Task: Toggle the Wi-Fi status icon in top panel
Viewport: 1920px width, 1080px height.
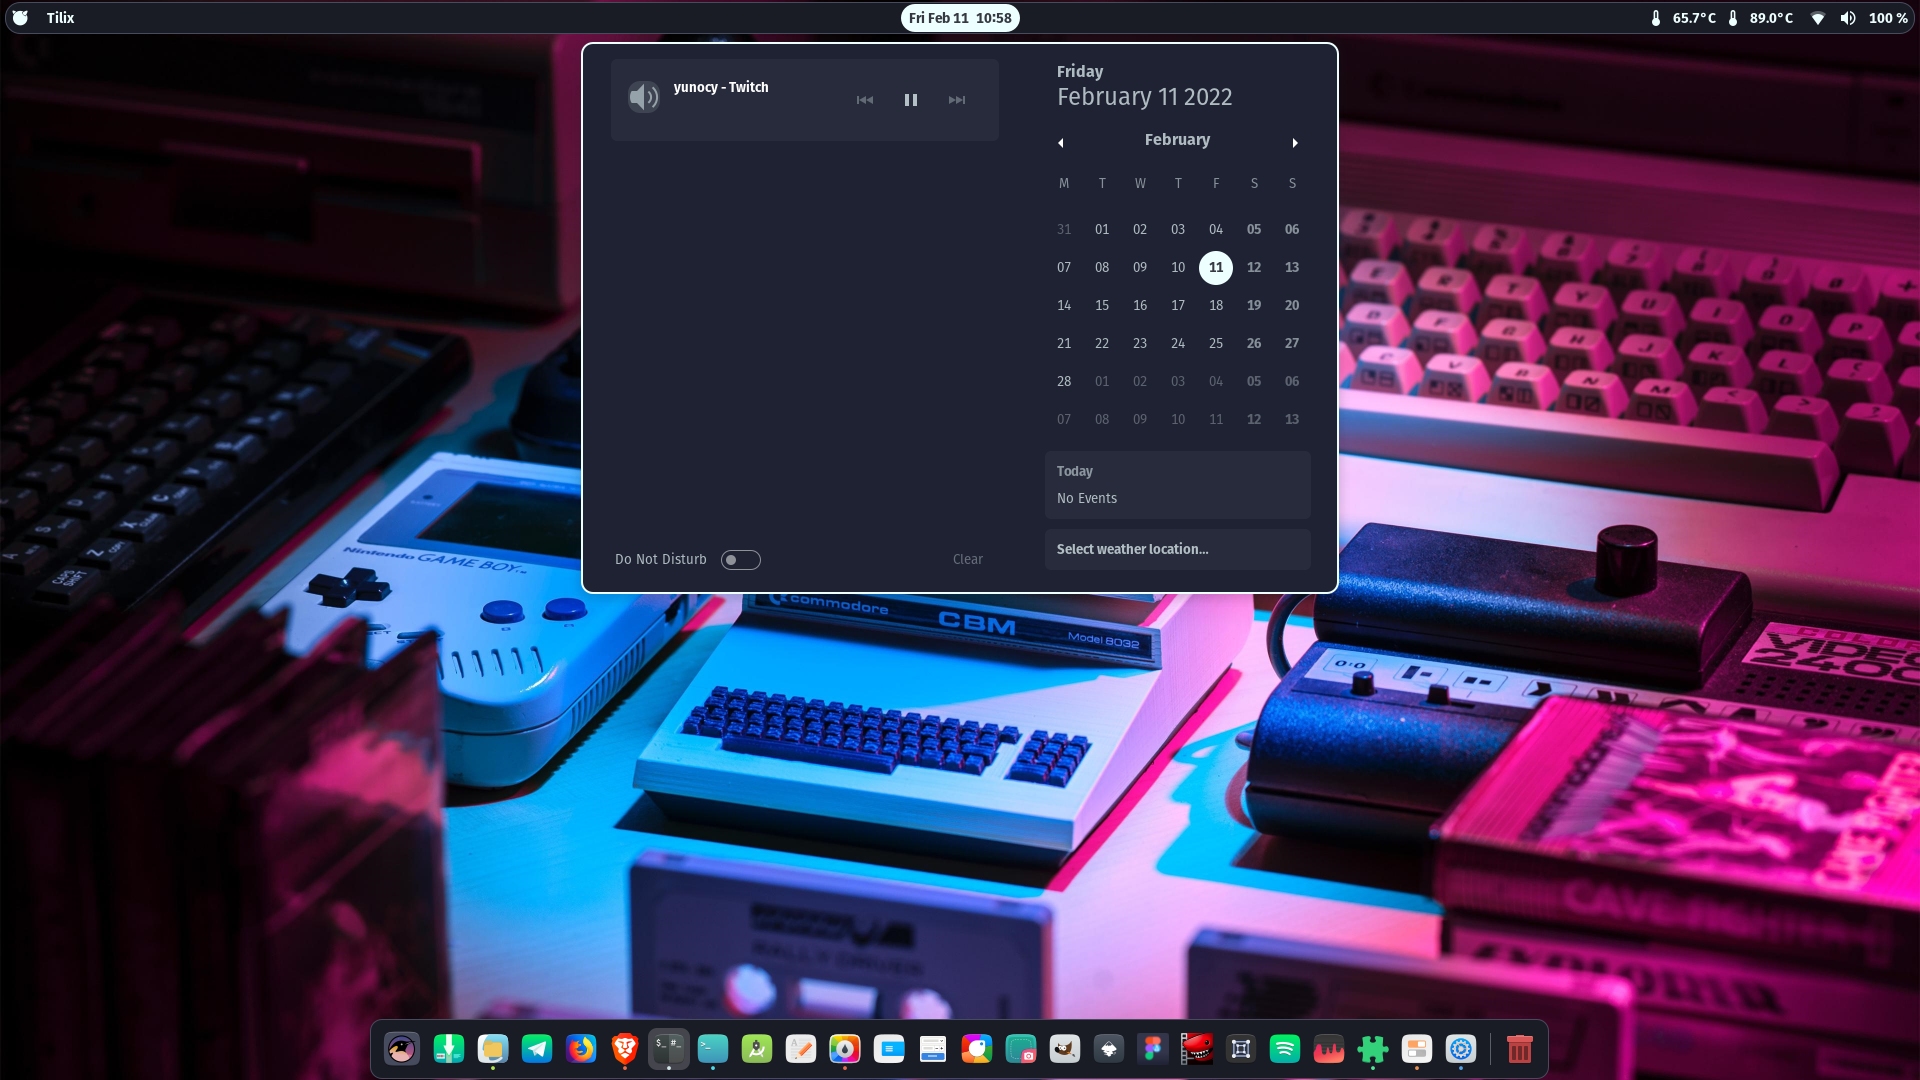Action: (x=1818, y=17)
